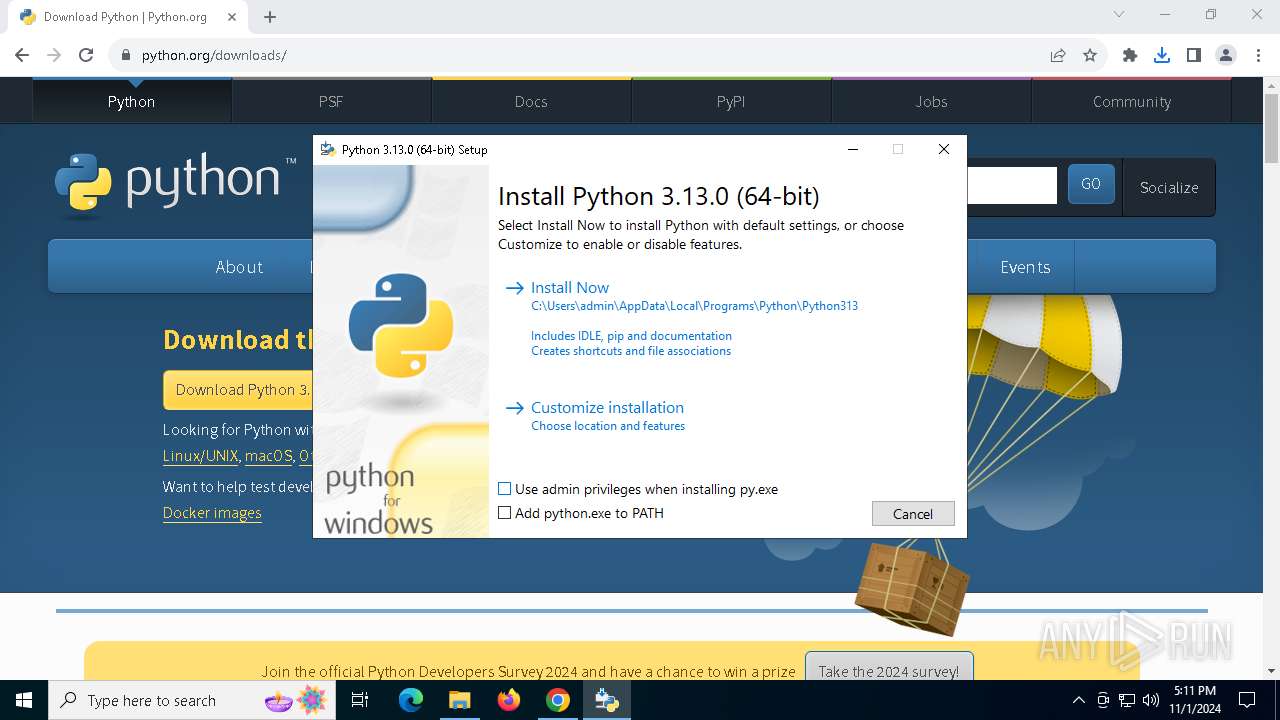Close the Download Python tab

(x=232, y=16)
